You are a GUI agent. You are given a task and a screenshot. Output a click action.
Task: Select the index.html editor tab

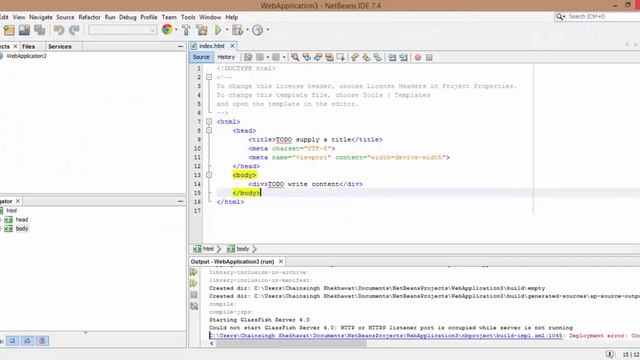211,46
